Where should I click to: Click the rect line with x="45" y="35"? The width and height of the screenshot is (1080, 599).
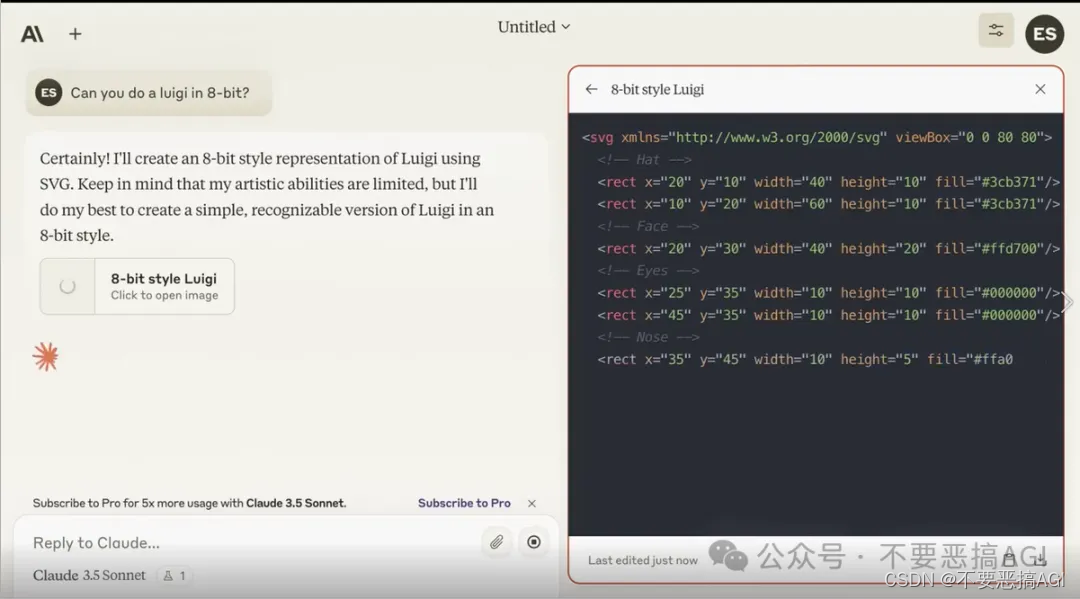coord(829,315)
